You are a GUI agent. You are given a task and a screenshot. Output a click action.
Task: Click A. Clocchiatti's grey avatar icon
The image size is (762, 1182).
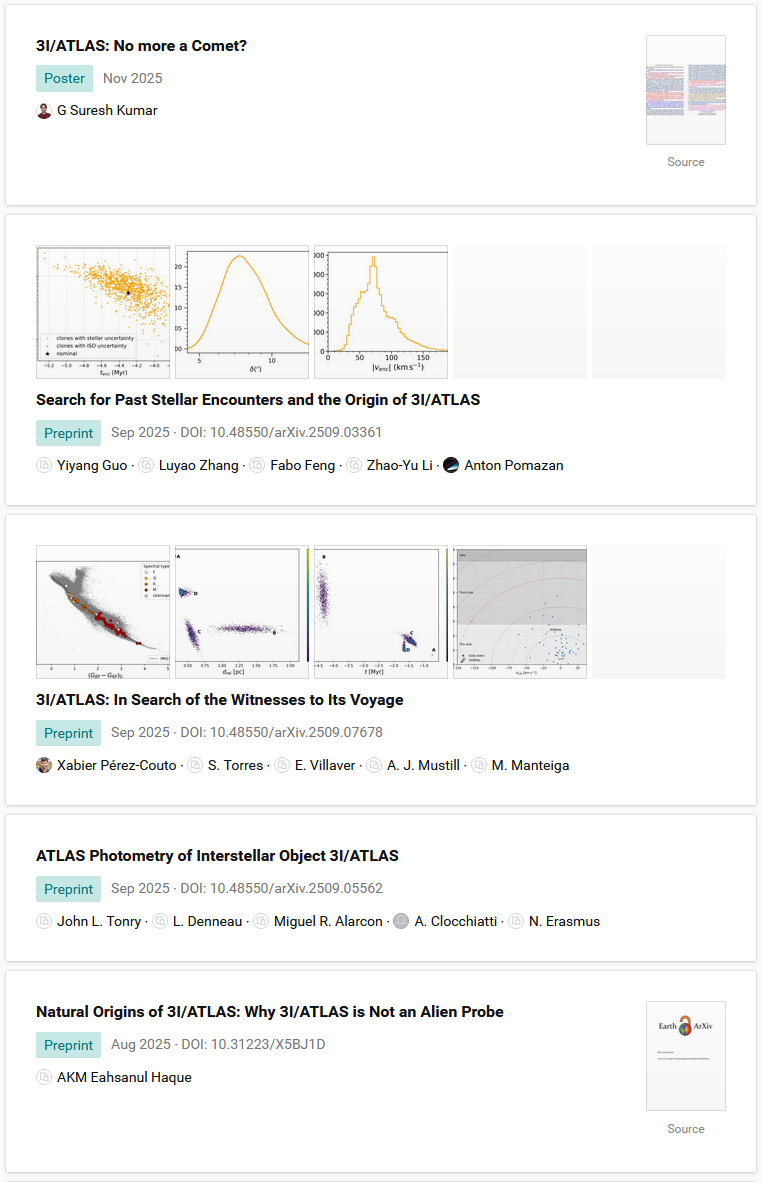pos(401,921)
